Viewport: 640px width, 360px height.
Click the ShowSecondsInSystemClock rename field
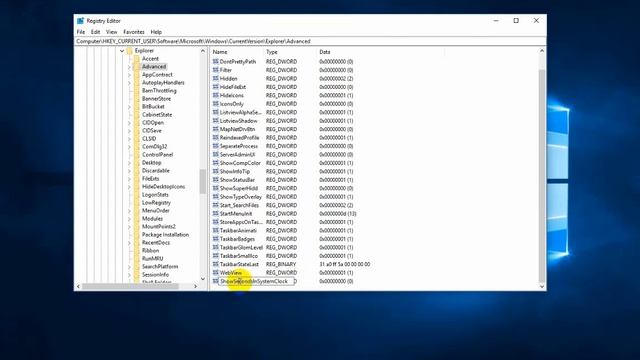(x=256, y=281)
